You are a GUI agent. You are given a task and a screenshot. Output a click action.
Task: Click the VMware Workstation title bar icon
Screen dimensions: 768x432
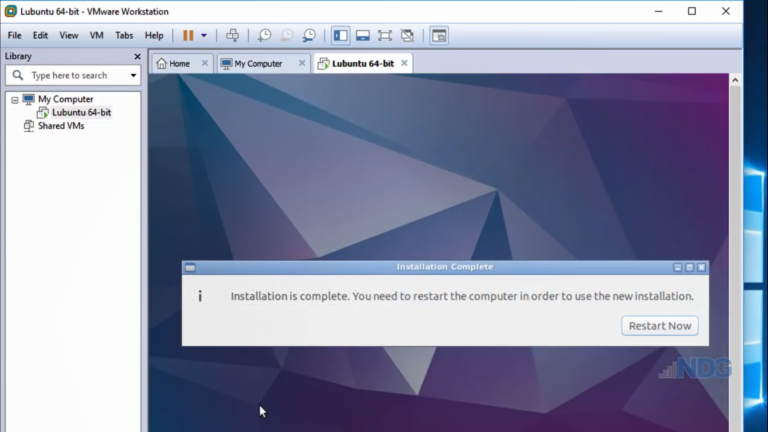(10, 11)
